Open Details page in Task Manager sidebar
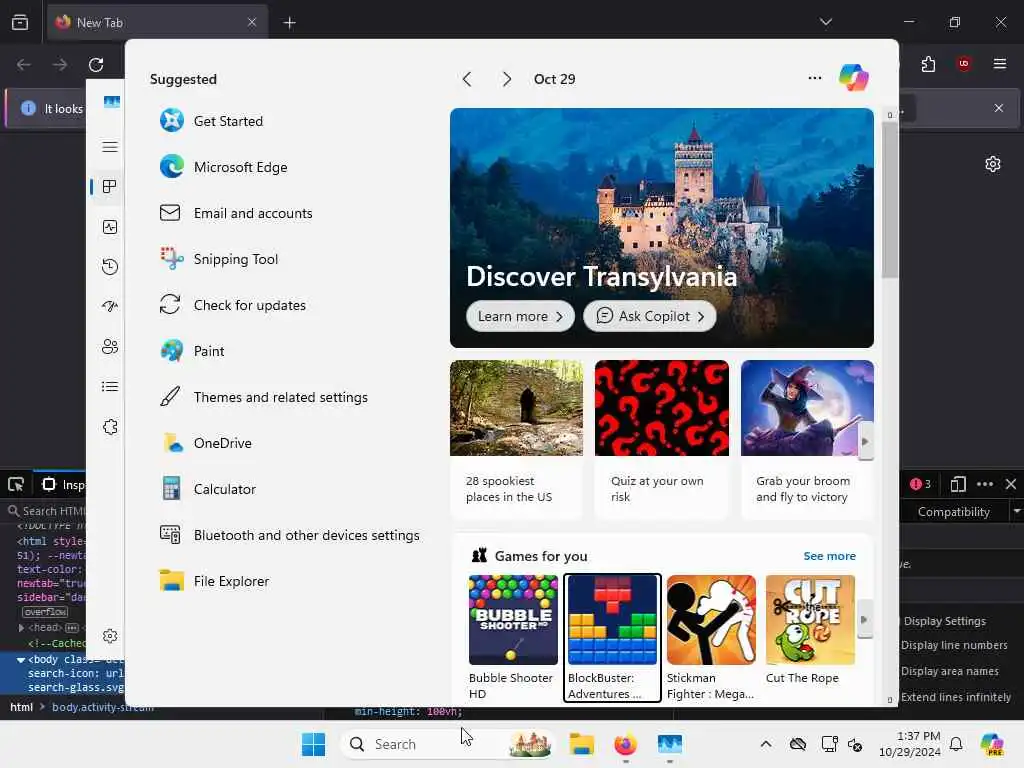 [x=110, y=387]
